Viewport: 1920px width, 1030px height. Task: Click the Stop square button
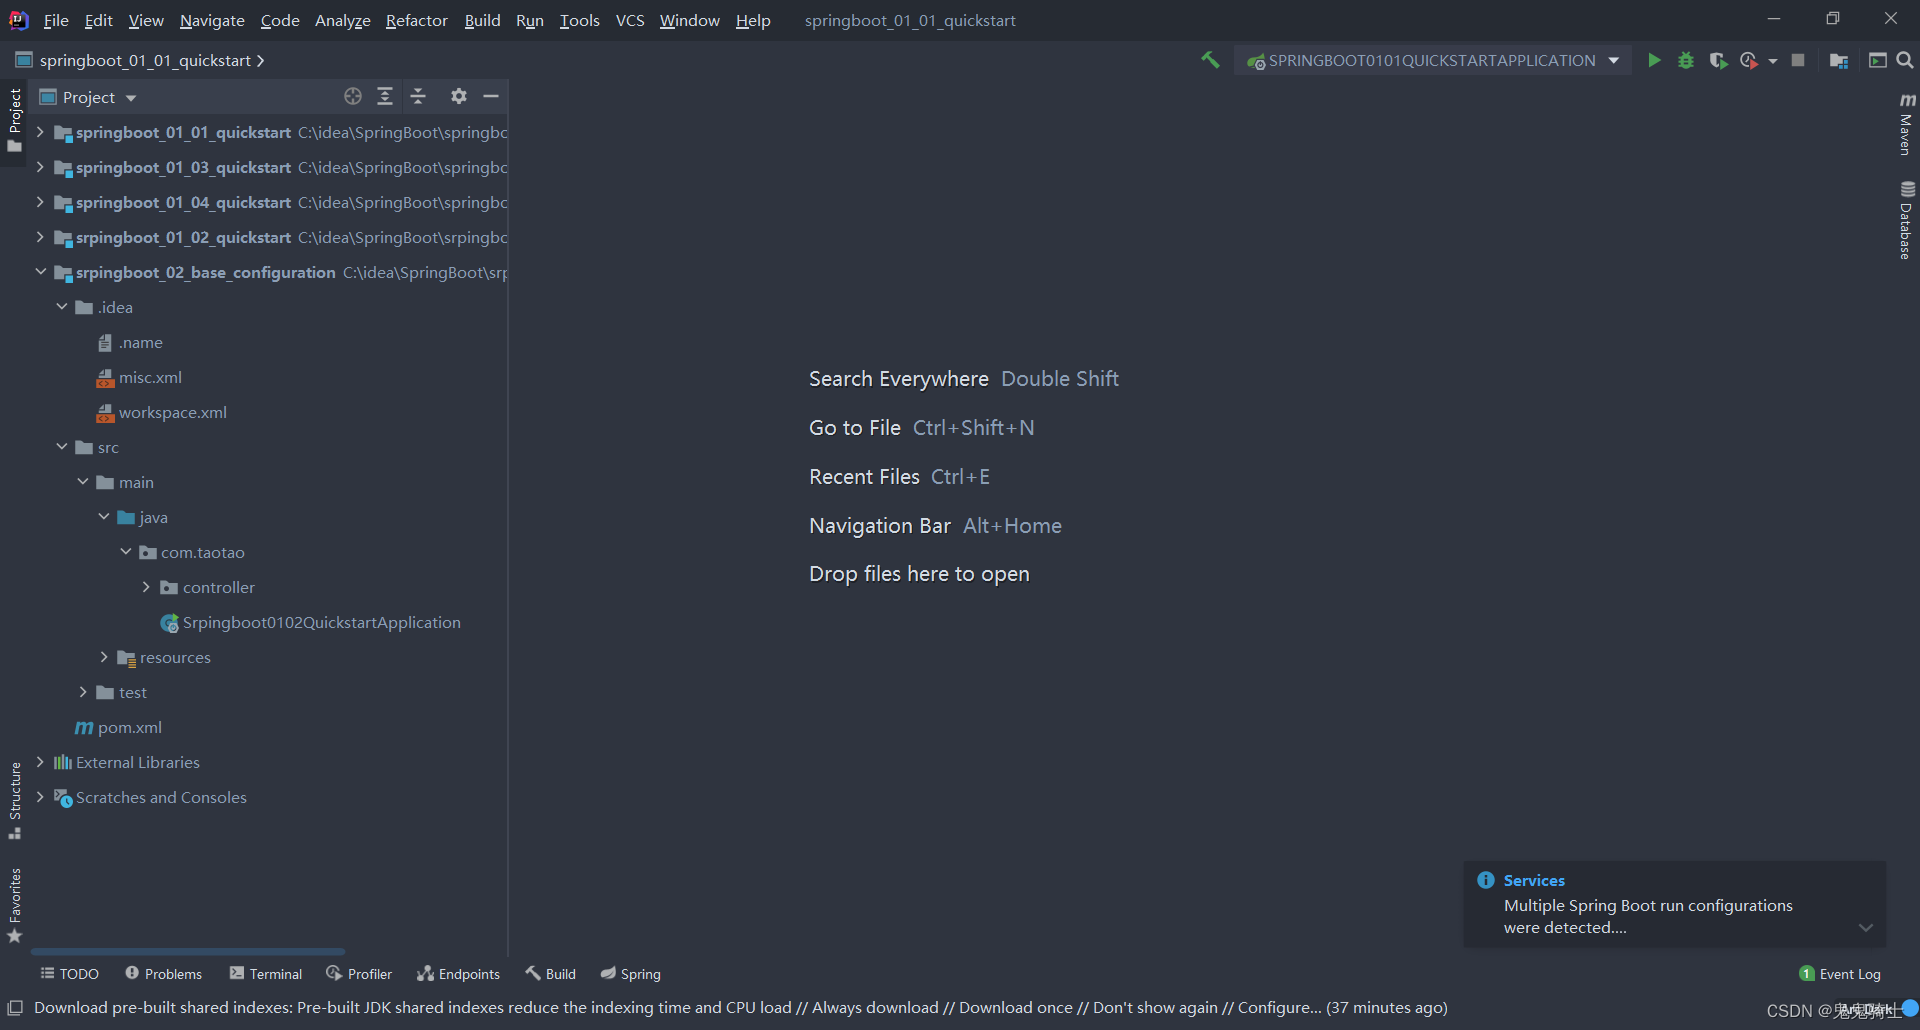pos(1798,61)
